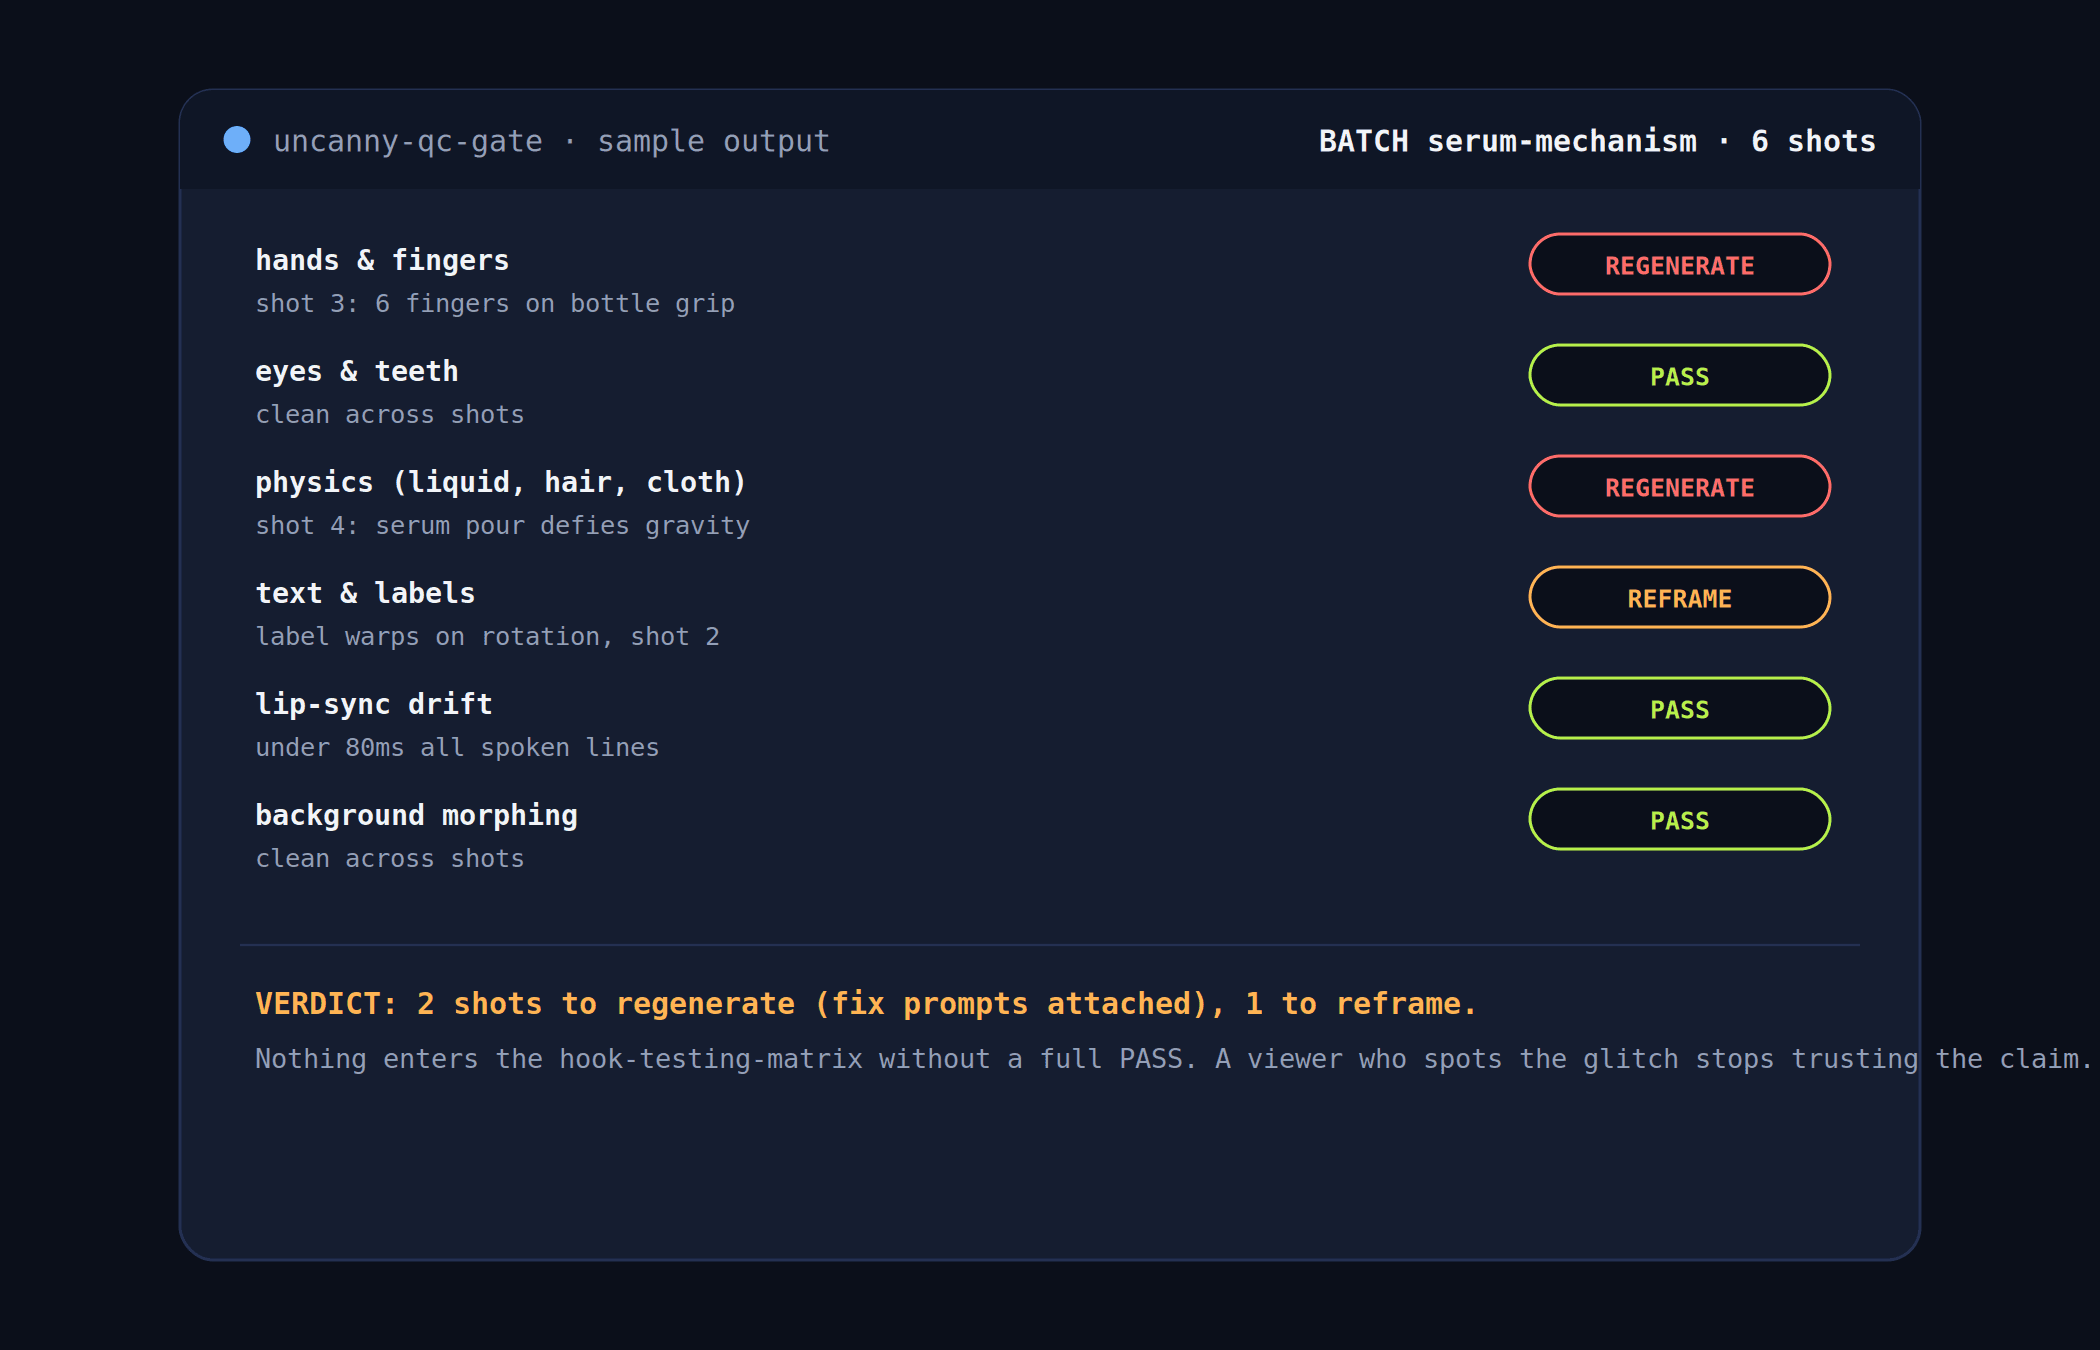Select the 'eyes & teeth' heading

pos(357,371)
